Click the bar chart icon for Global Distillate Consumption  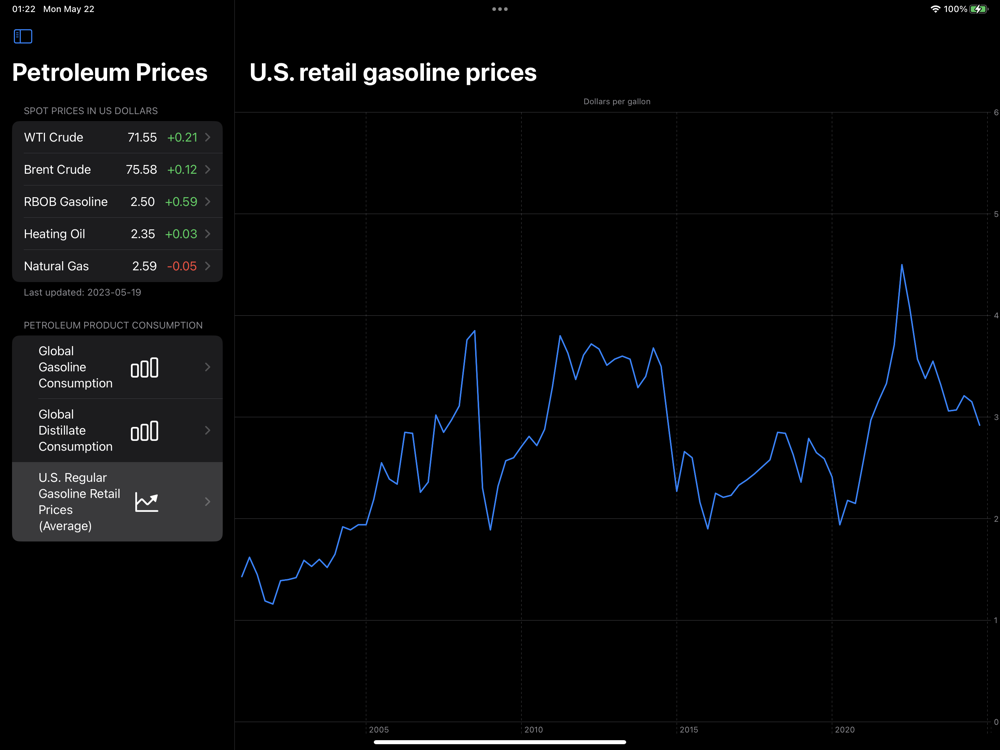click(x=144, y=431)
